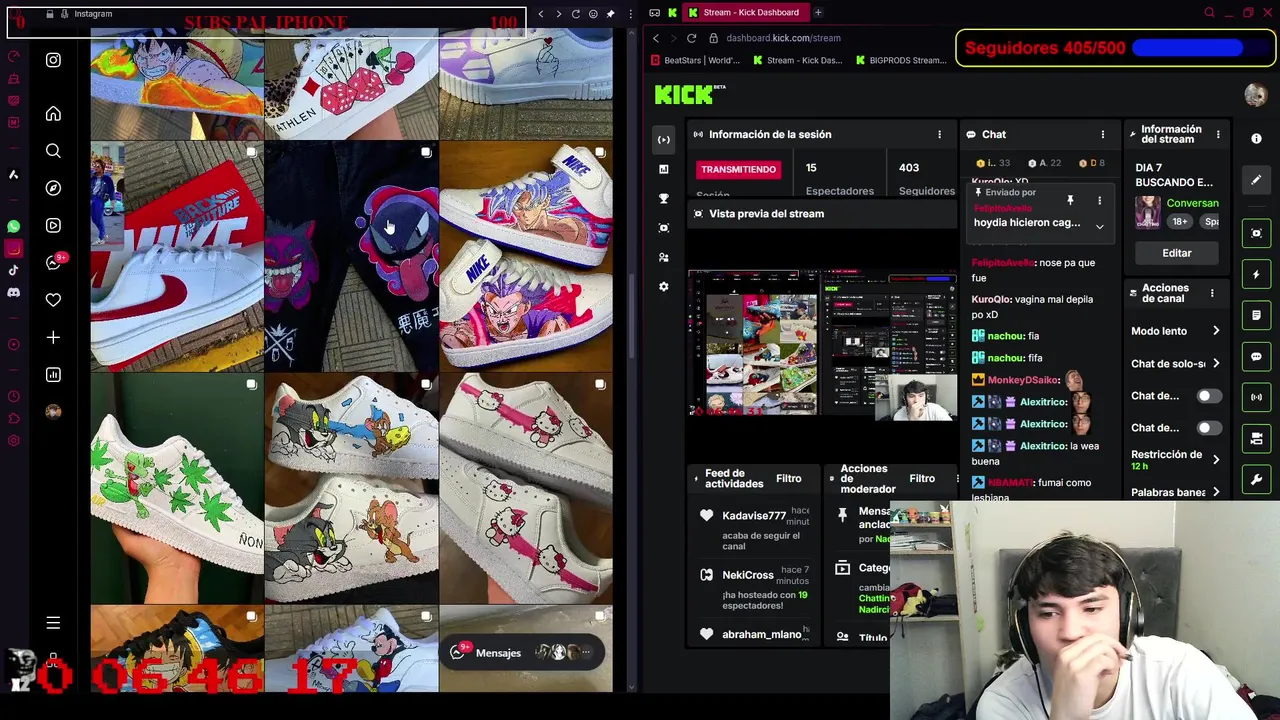Click dashboard.kick.com address bar
This screenshot has width=1280, height=720.
783,38
